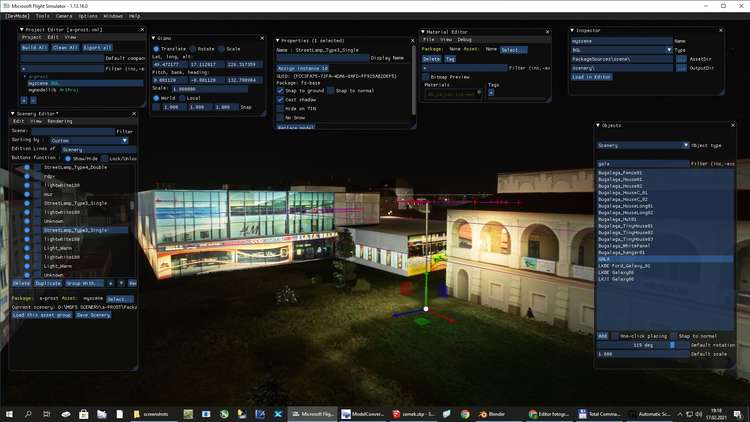Toggle Cast shadow checkbox

280,100
